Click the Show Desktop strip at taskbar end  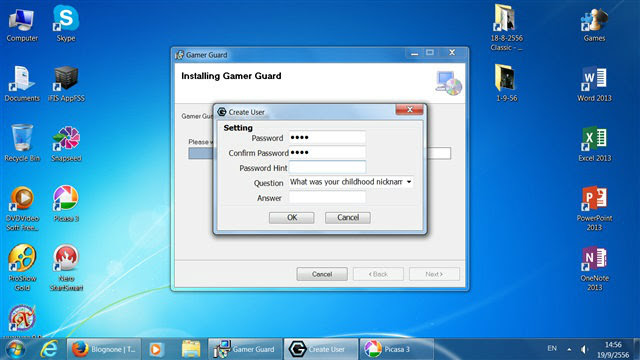tap(636, 349)
